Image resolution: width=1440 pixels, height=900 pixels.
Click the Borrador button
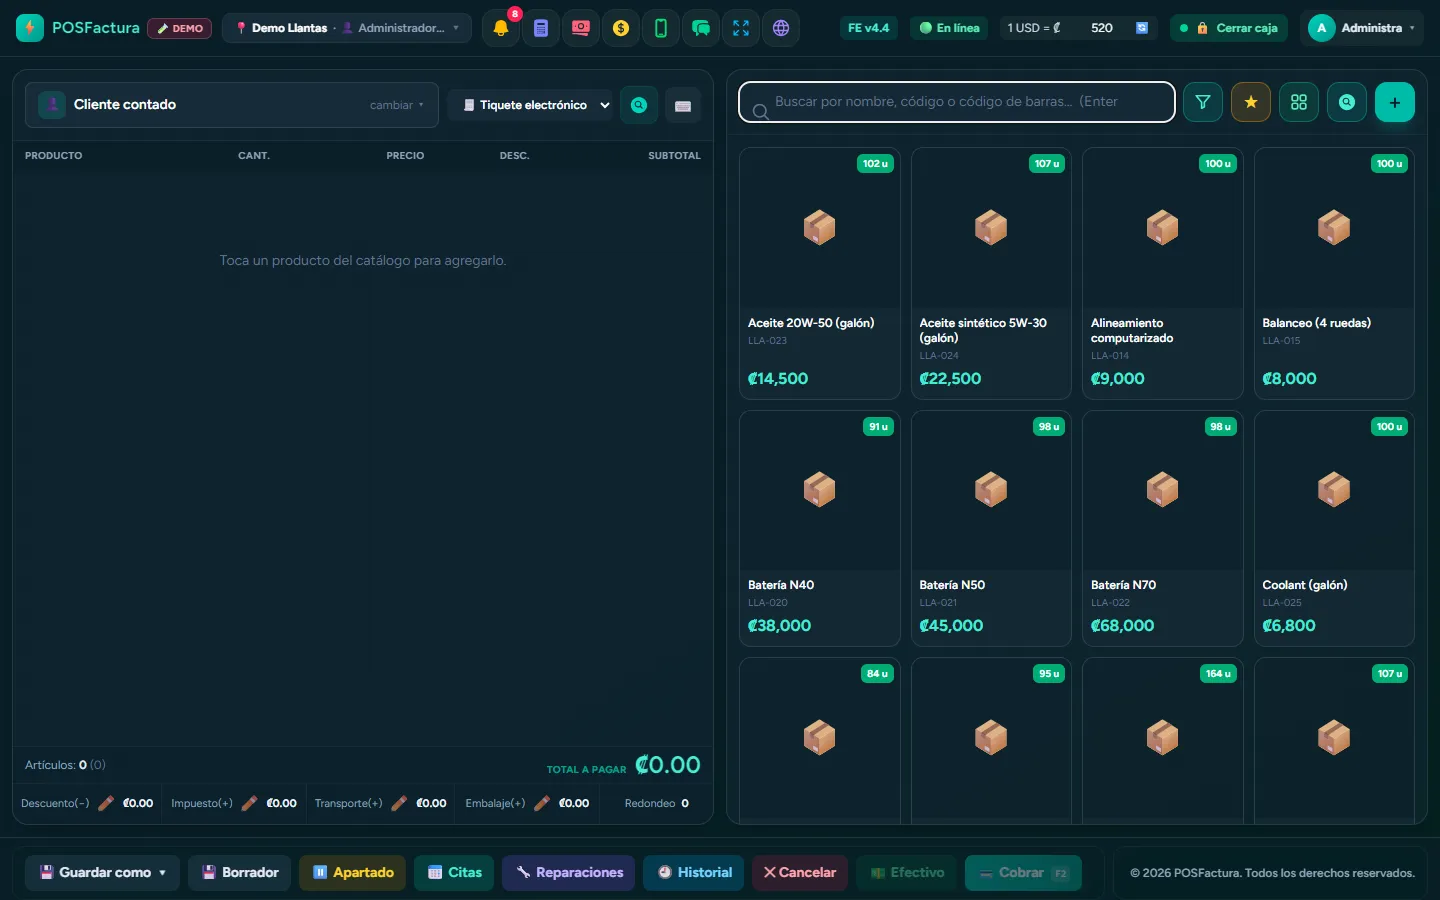point(240,873)
